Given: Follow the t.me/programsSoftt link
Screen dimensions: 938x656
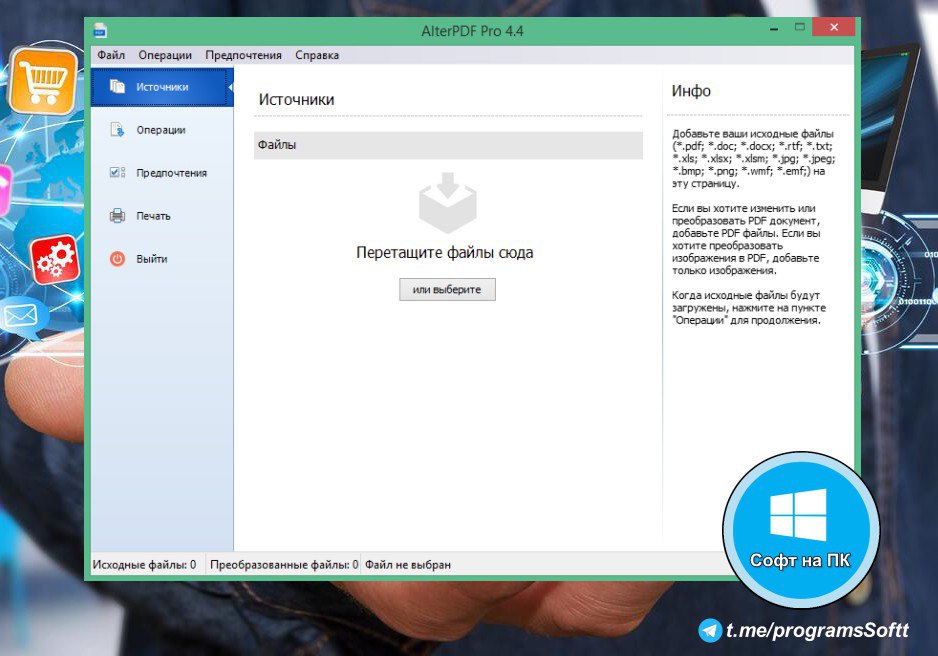Looking at the screenshot, I should 817,630.
